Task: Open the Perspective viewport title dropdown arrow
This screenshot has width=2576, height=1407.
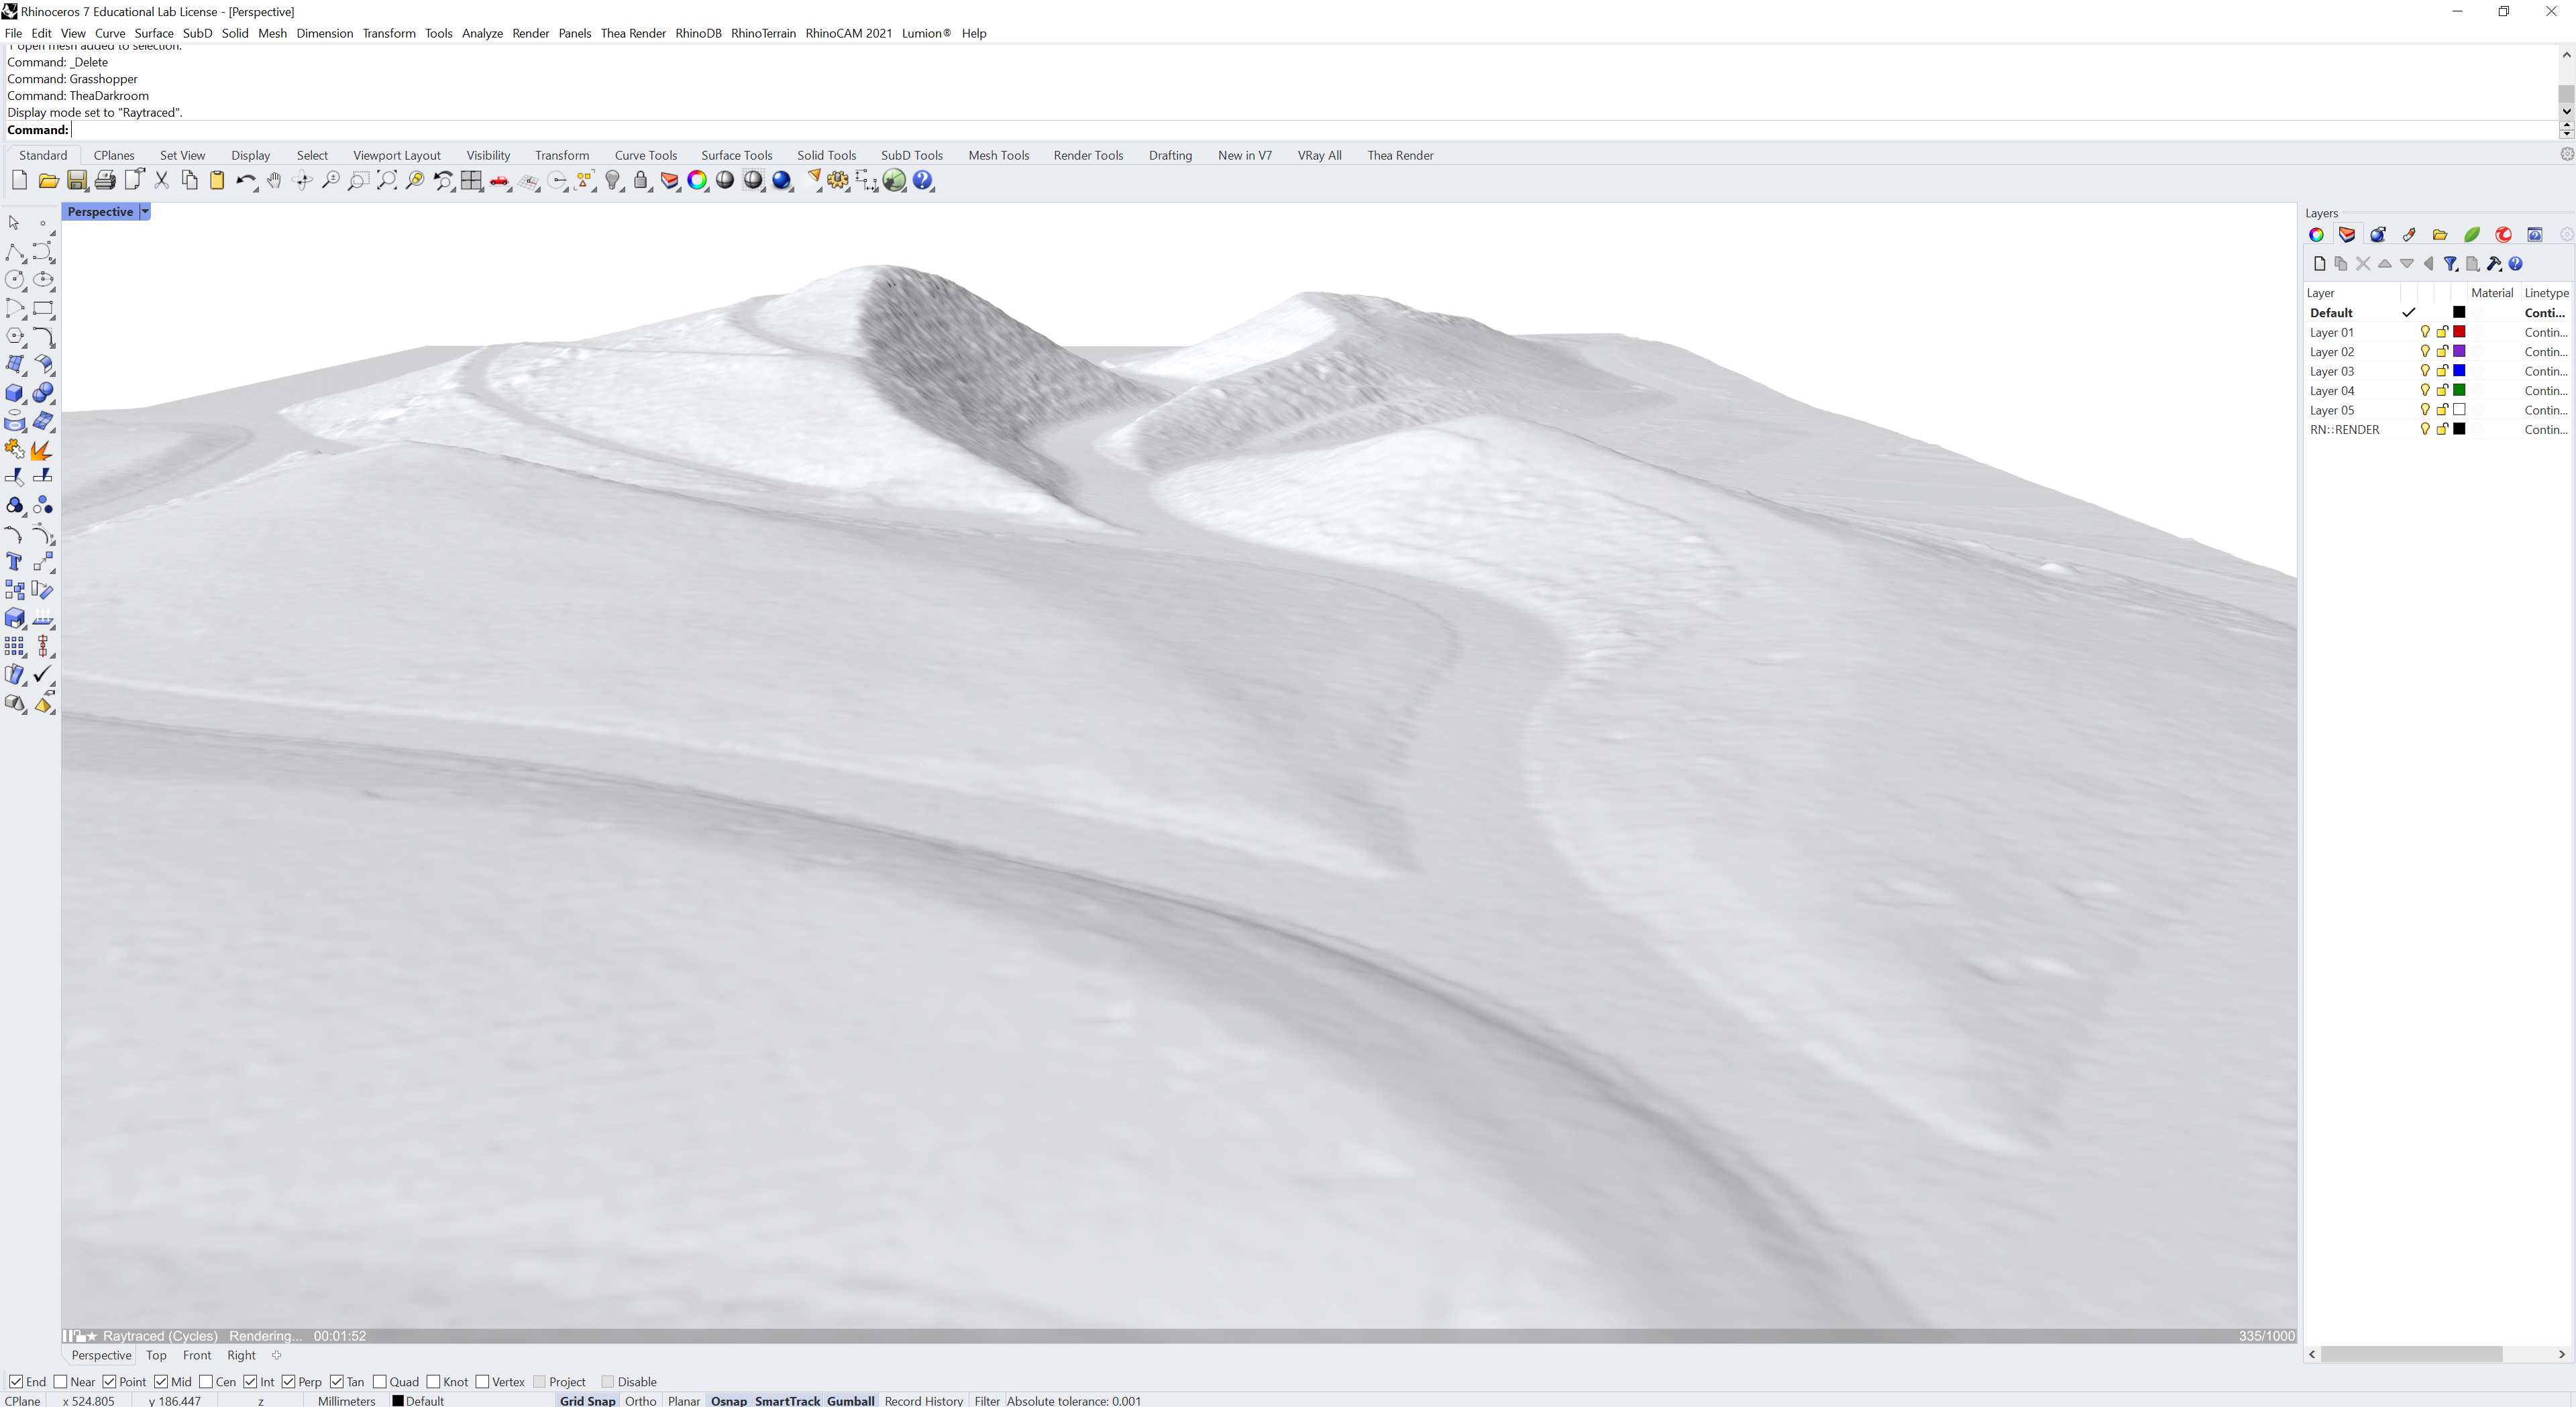Action: pos(145,212)
